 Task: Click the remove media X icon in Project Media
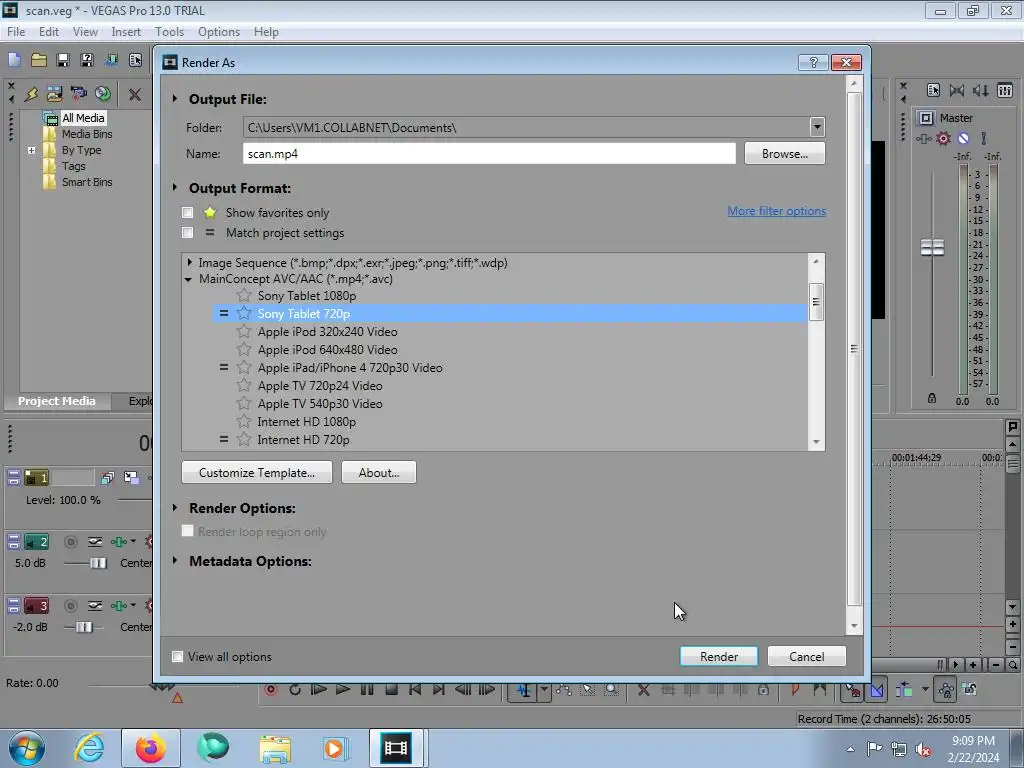click(135, 95)
